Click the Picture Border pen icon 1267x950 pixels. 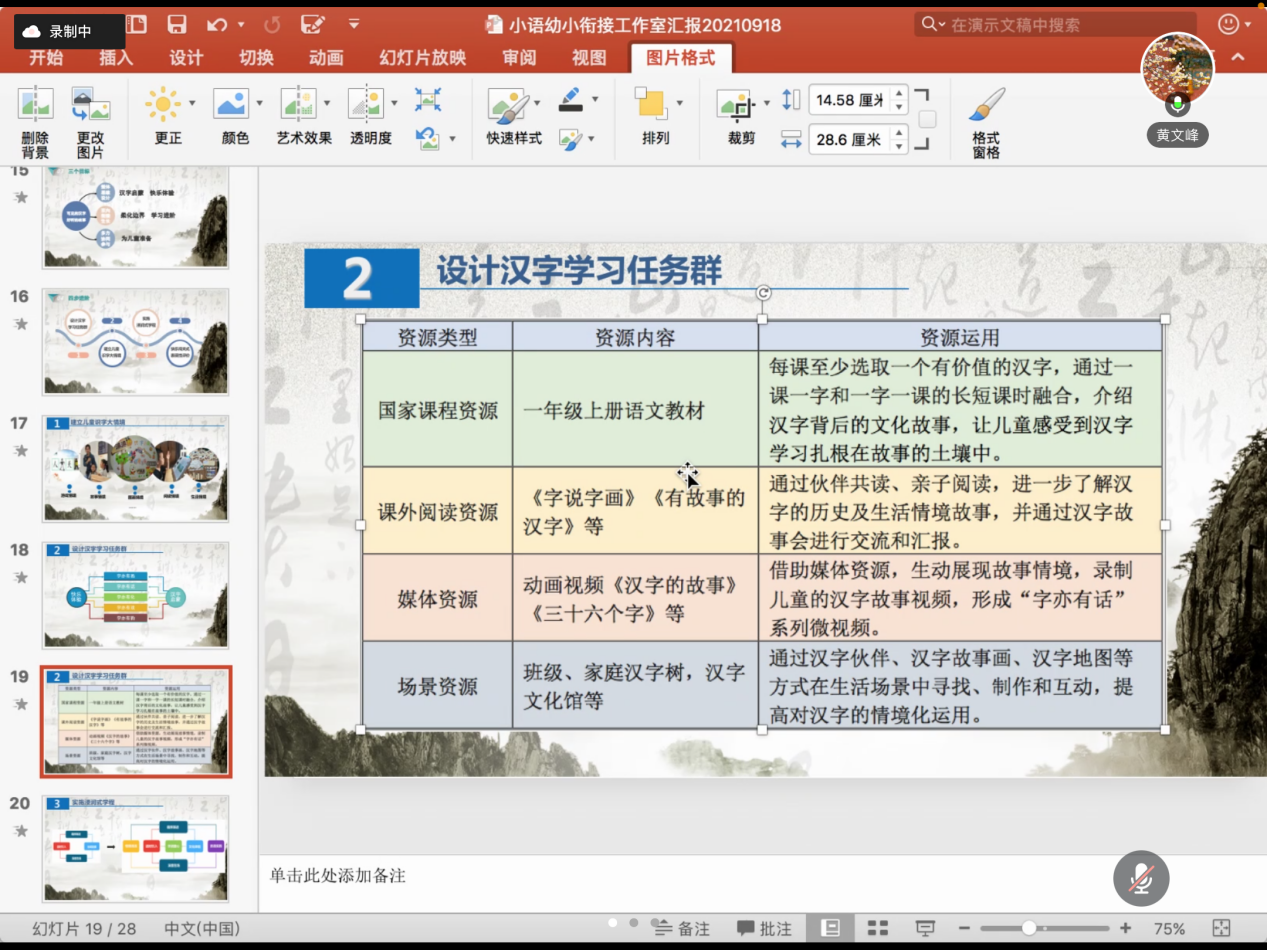click(x=570, y=99)
